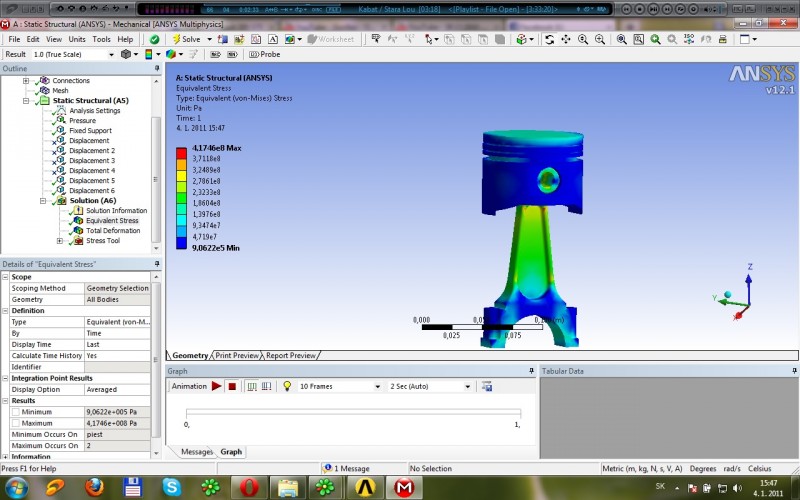This screenshot has width=800, height=500.
Task: Click the red legend color band
Action: [x=181, y=153]
